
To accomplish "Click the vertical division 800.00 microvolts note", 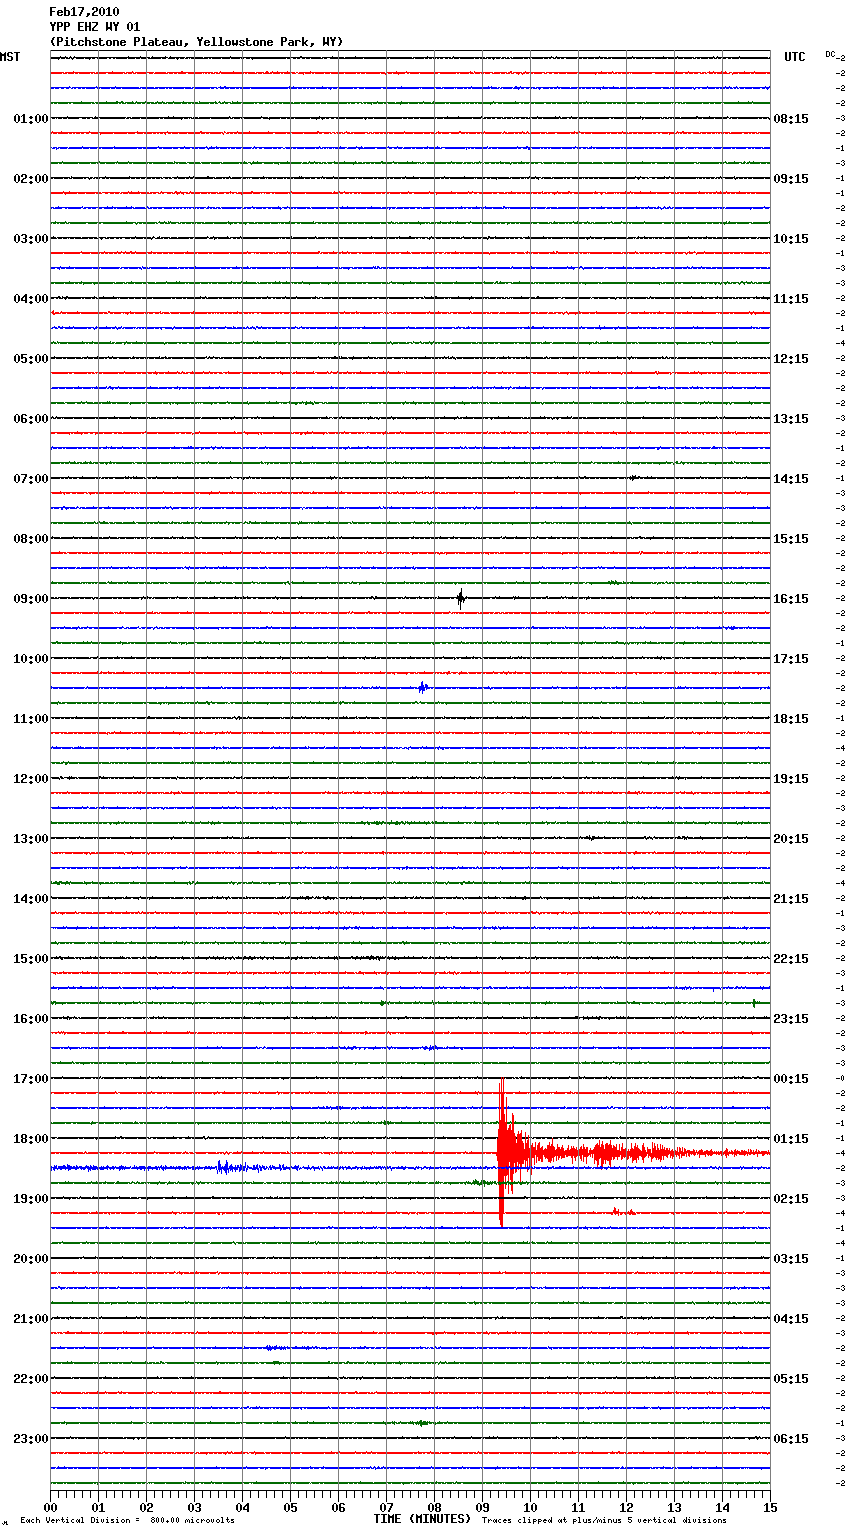I will [x=127, y=1521].
